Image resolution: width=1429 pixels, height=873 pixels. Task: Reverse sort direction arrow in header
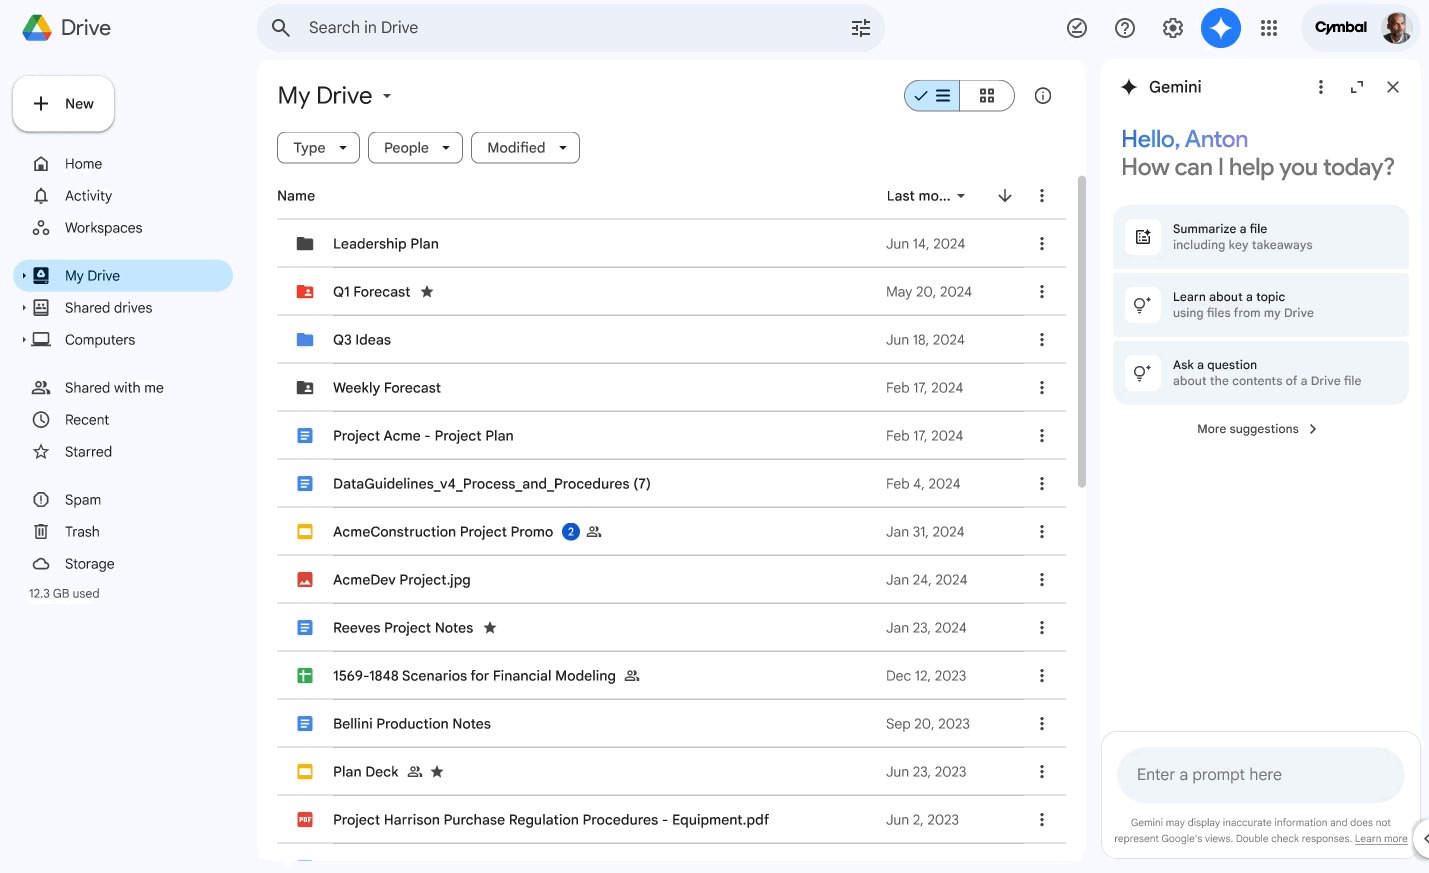click(1004, 196)
